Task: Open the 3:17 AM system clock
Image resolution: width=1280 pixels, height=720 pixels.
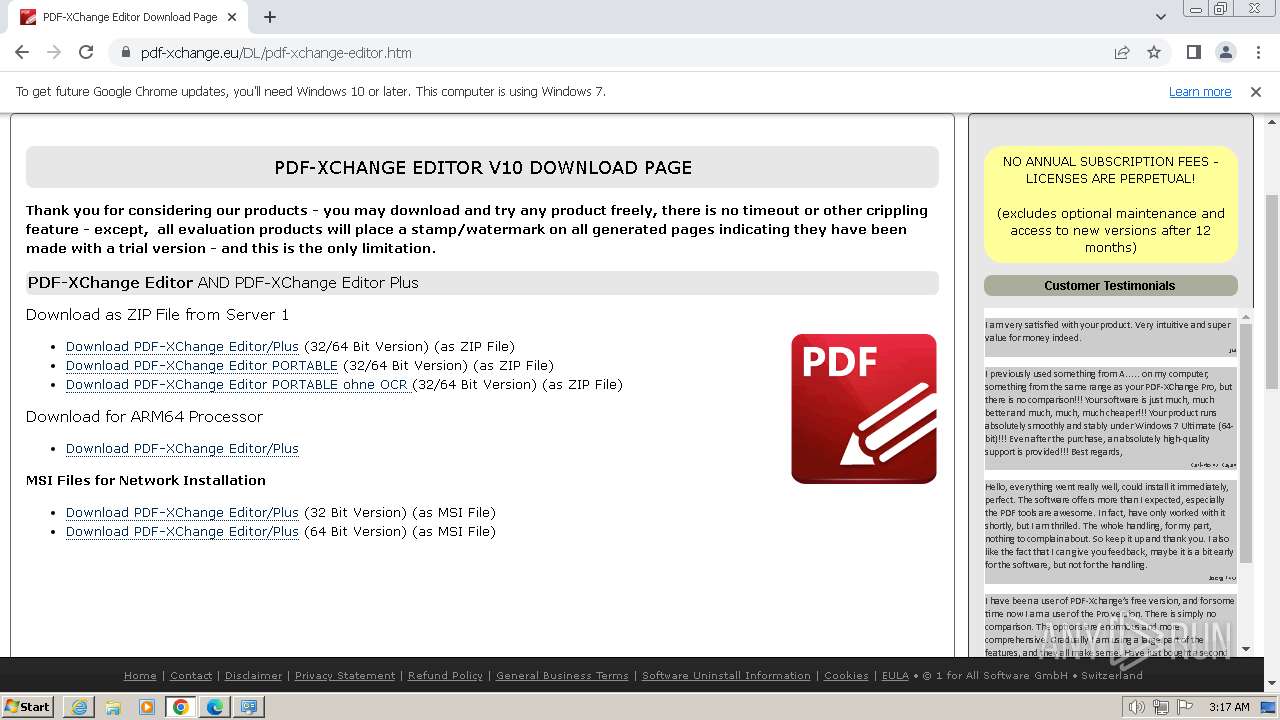Action: [1229, 706]
